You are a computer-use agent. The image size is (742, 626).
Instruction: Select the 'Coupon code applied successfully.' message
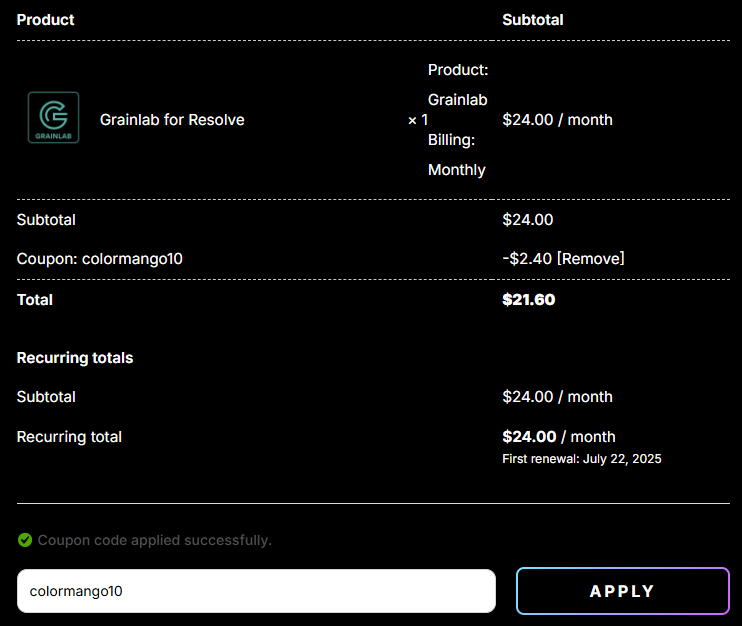pyautogui.click(x=155, y=540)
